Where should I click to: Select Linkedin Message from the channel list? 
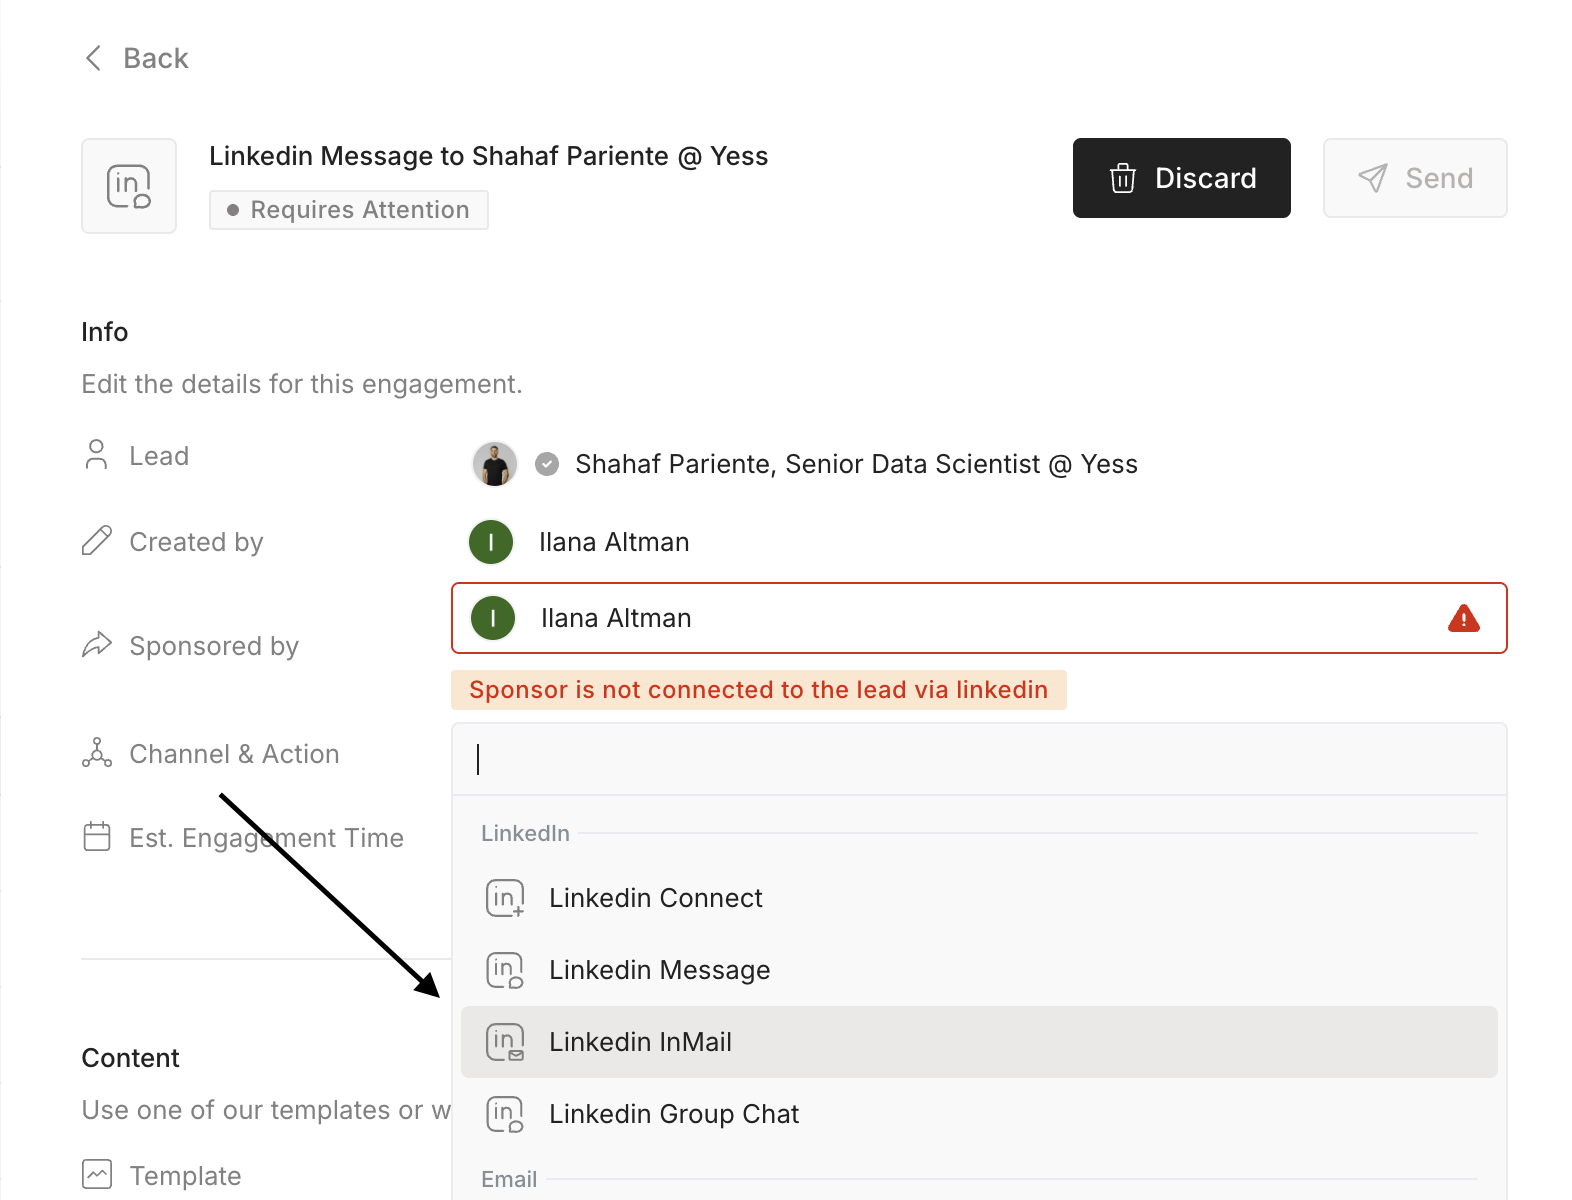pos(659,970)
